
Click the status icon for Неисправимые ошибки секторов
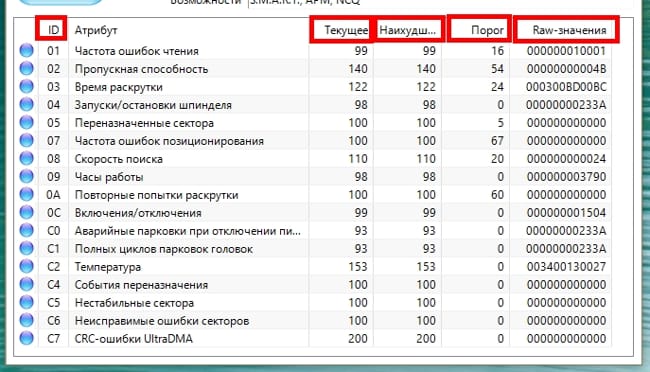(27, 321)
